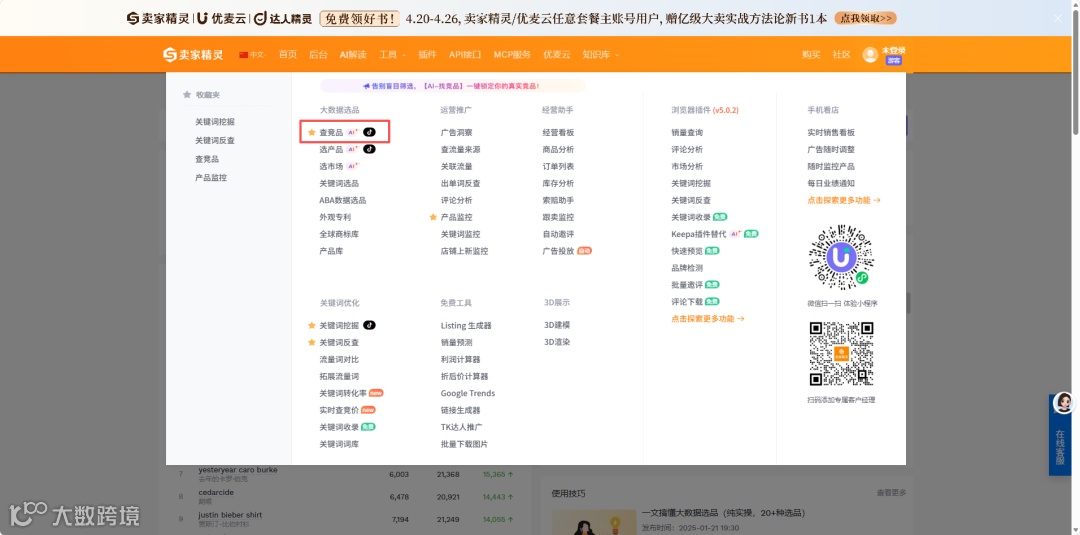Click 查看更多 beside 使用技巧
1080x535 pixels.
coord(891,493)
